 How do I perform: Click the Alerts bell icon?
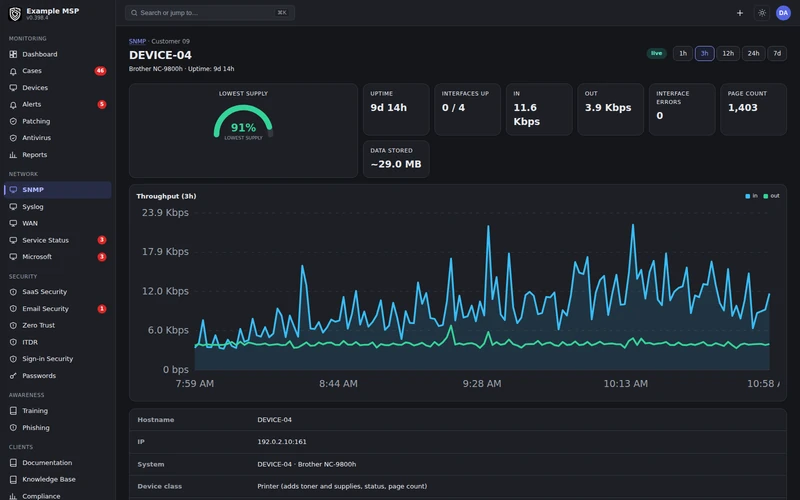coord(13,105)
